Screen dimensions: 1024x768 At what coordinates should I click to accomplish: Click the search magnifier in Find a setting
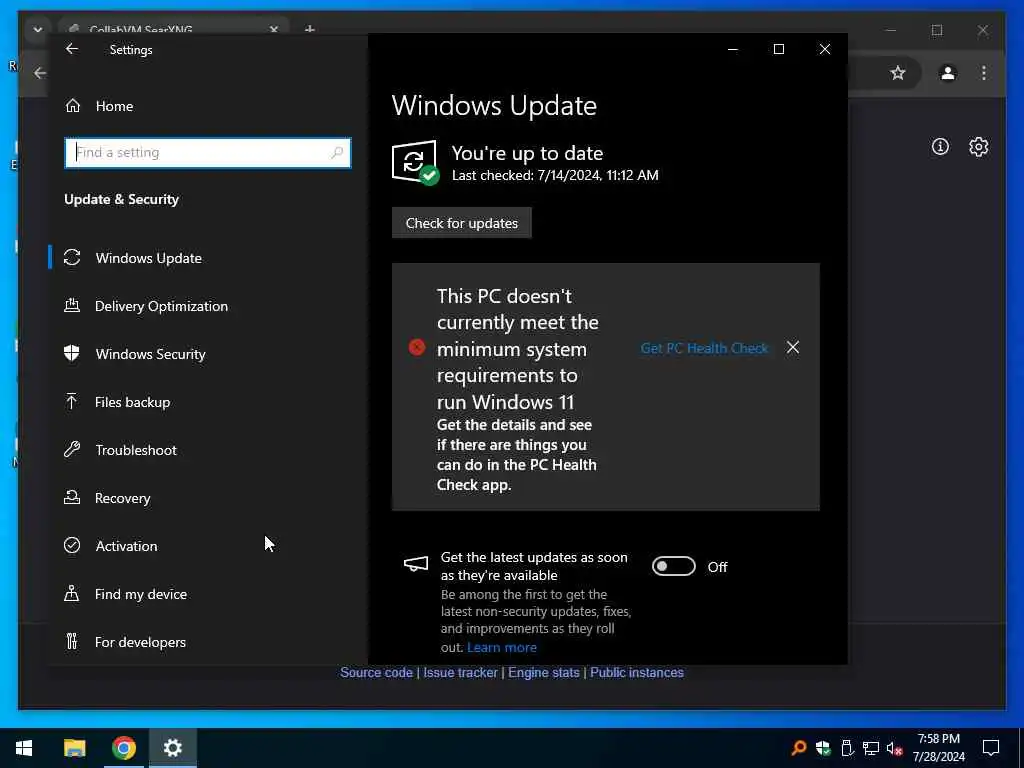click(337, 153)
